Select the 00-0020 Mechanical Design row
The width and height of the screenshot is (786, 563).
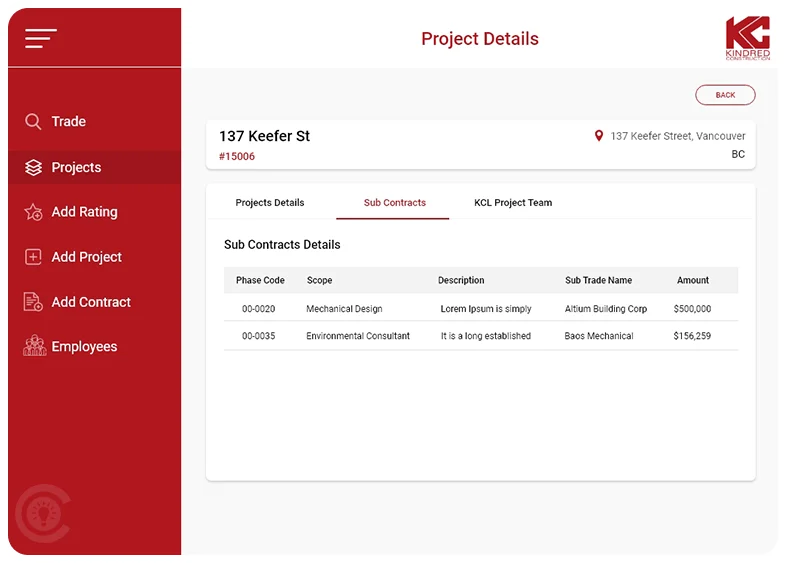[x=480, y=309]
